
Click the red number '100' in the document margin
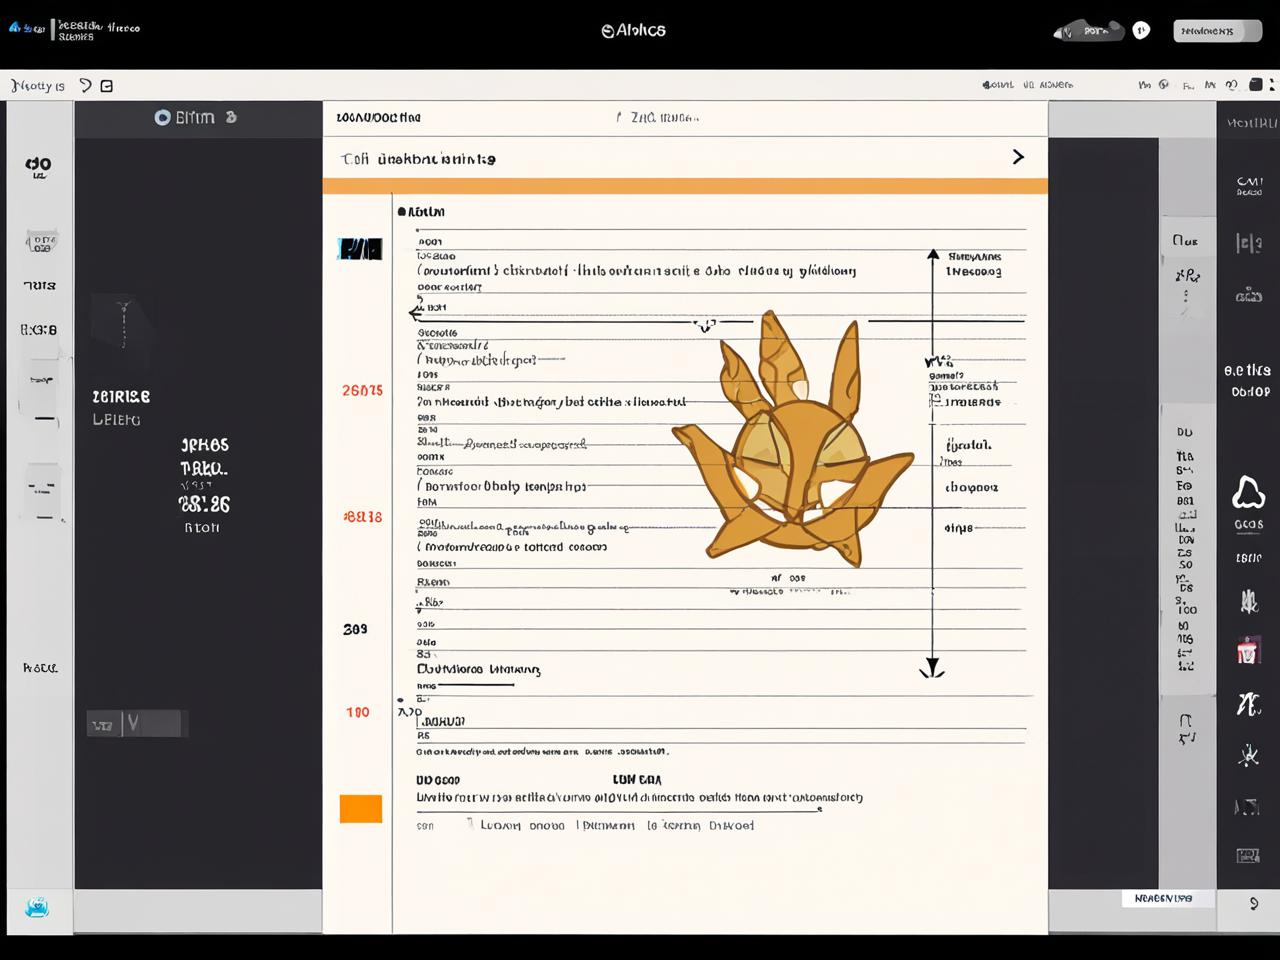358,712
